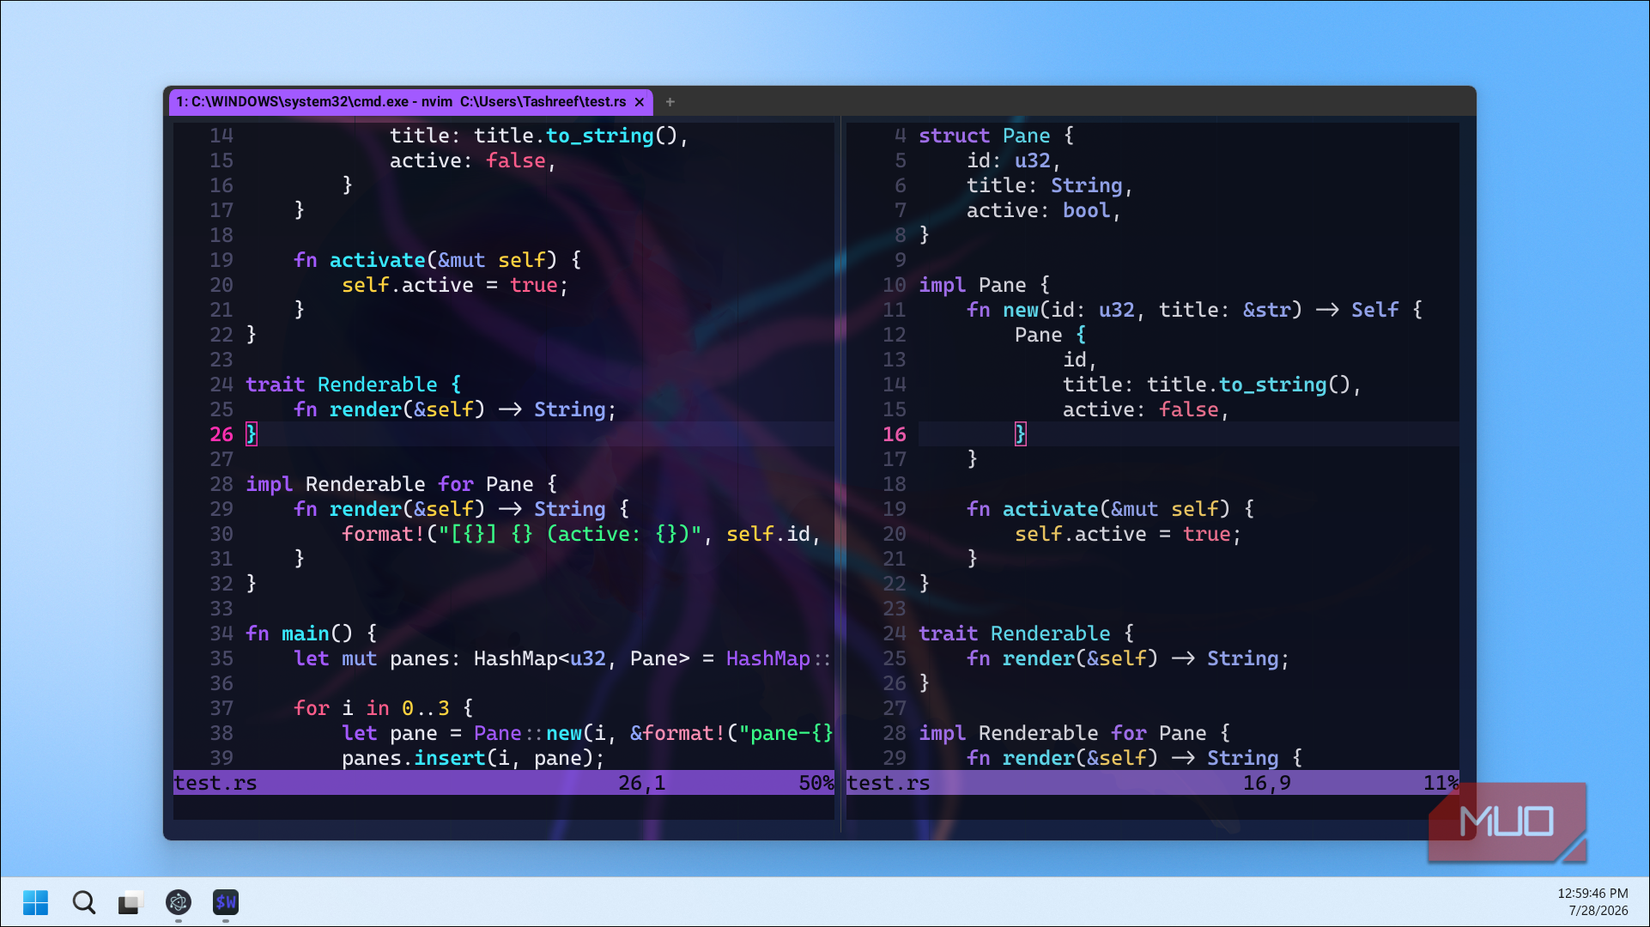Click right pane status line file name test.rs
1650x927 pixels.
point(888,783)
